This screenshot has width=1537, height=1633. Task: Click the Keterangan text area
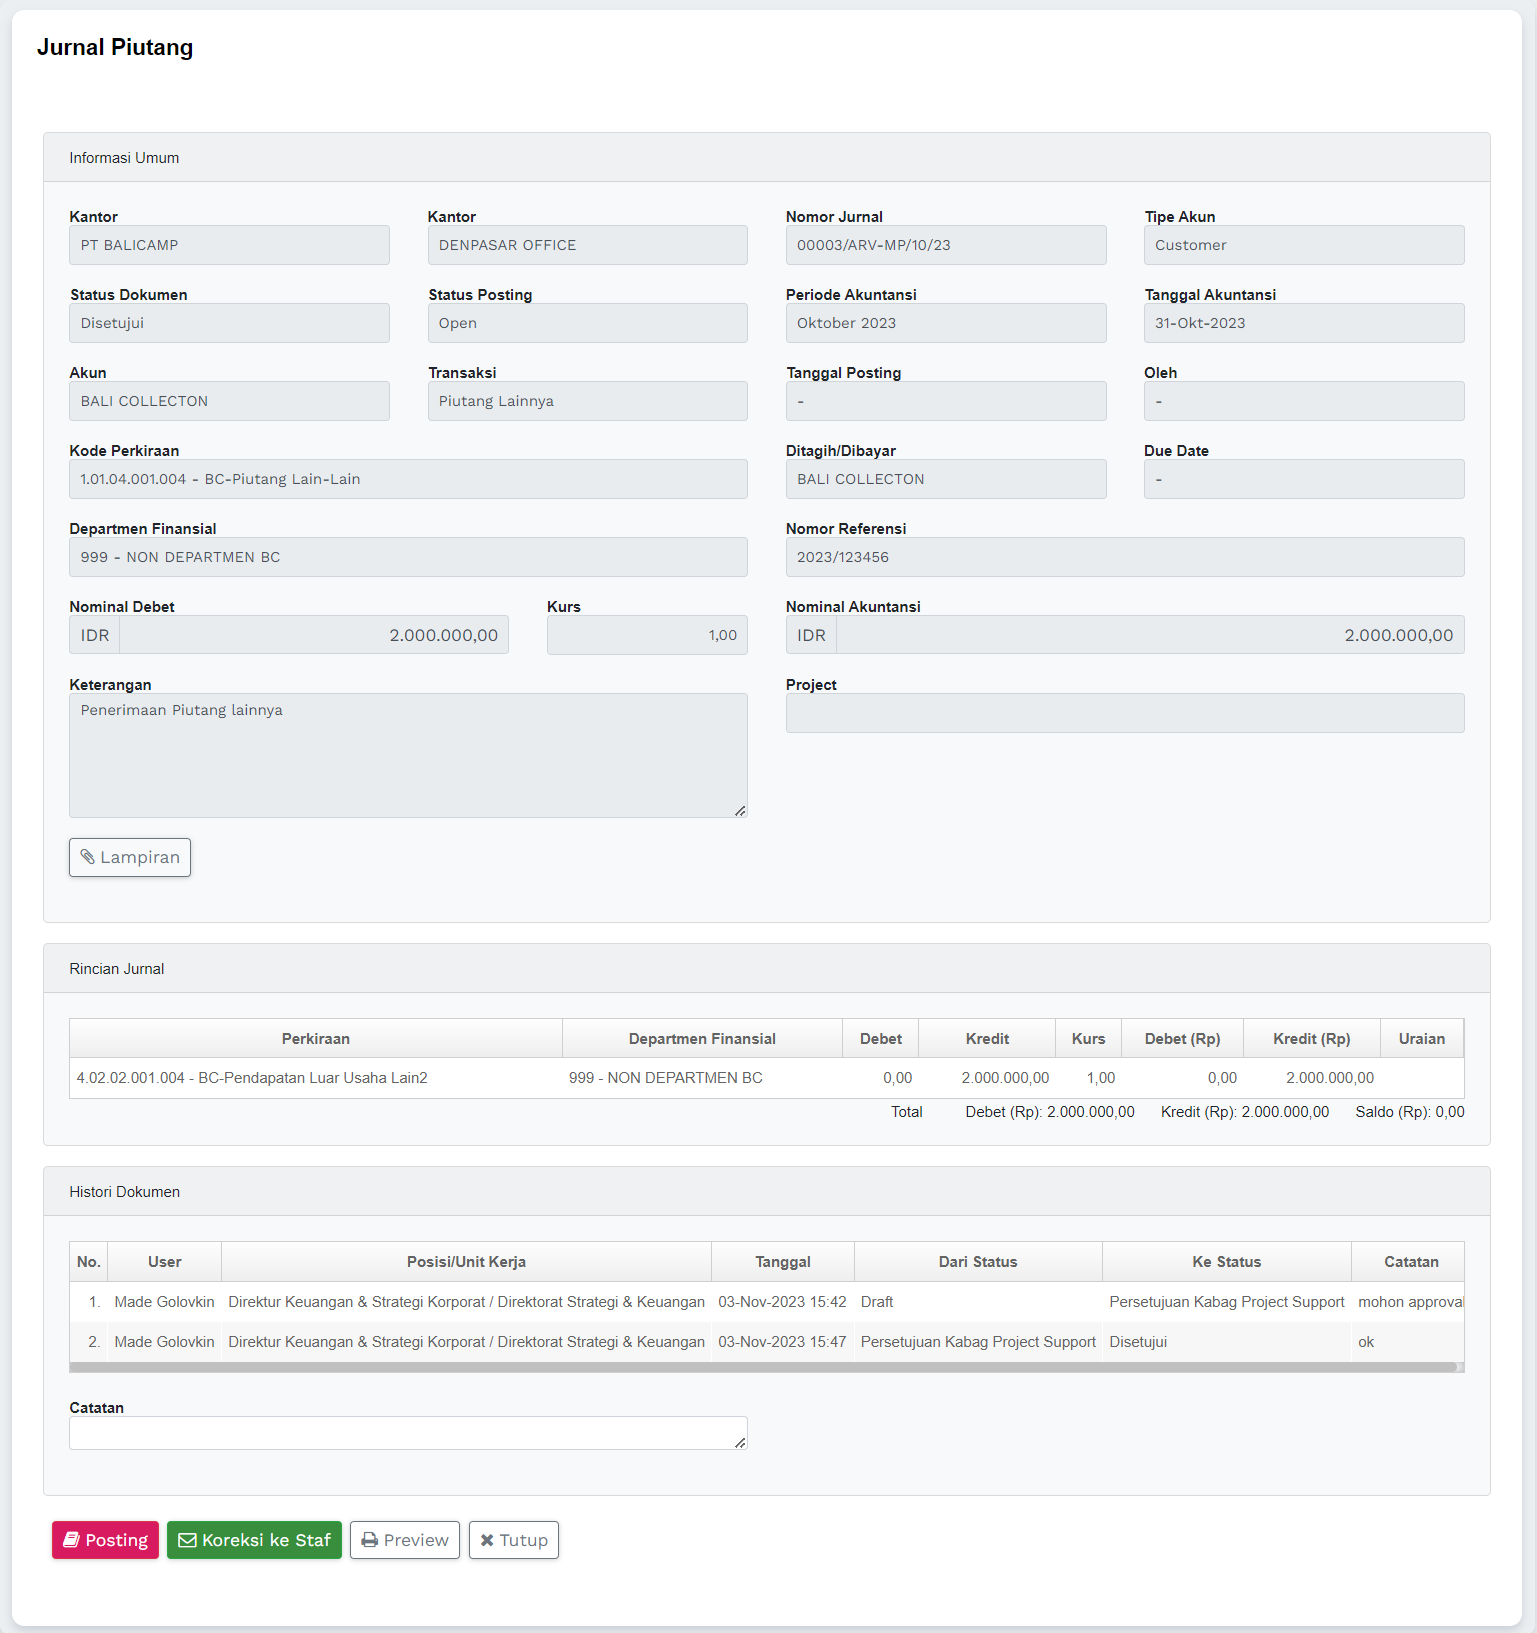pyautogui.click(x=407, y=755)
